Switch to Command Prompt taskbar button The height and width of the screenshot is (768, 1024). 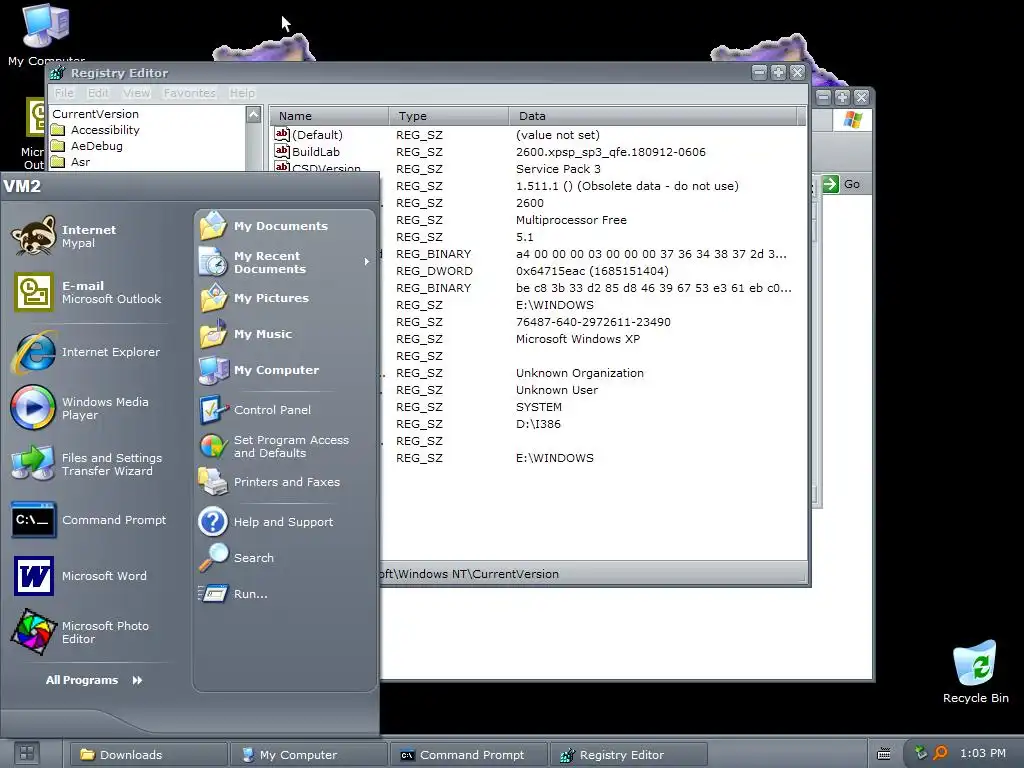pyautogui.click(x=469, y=755)
